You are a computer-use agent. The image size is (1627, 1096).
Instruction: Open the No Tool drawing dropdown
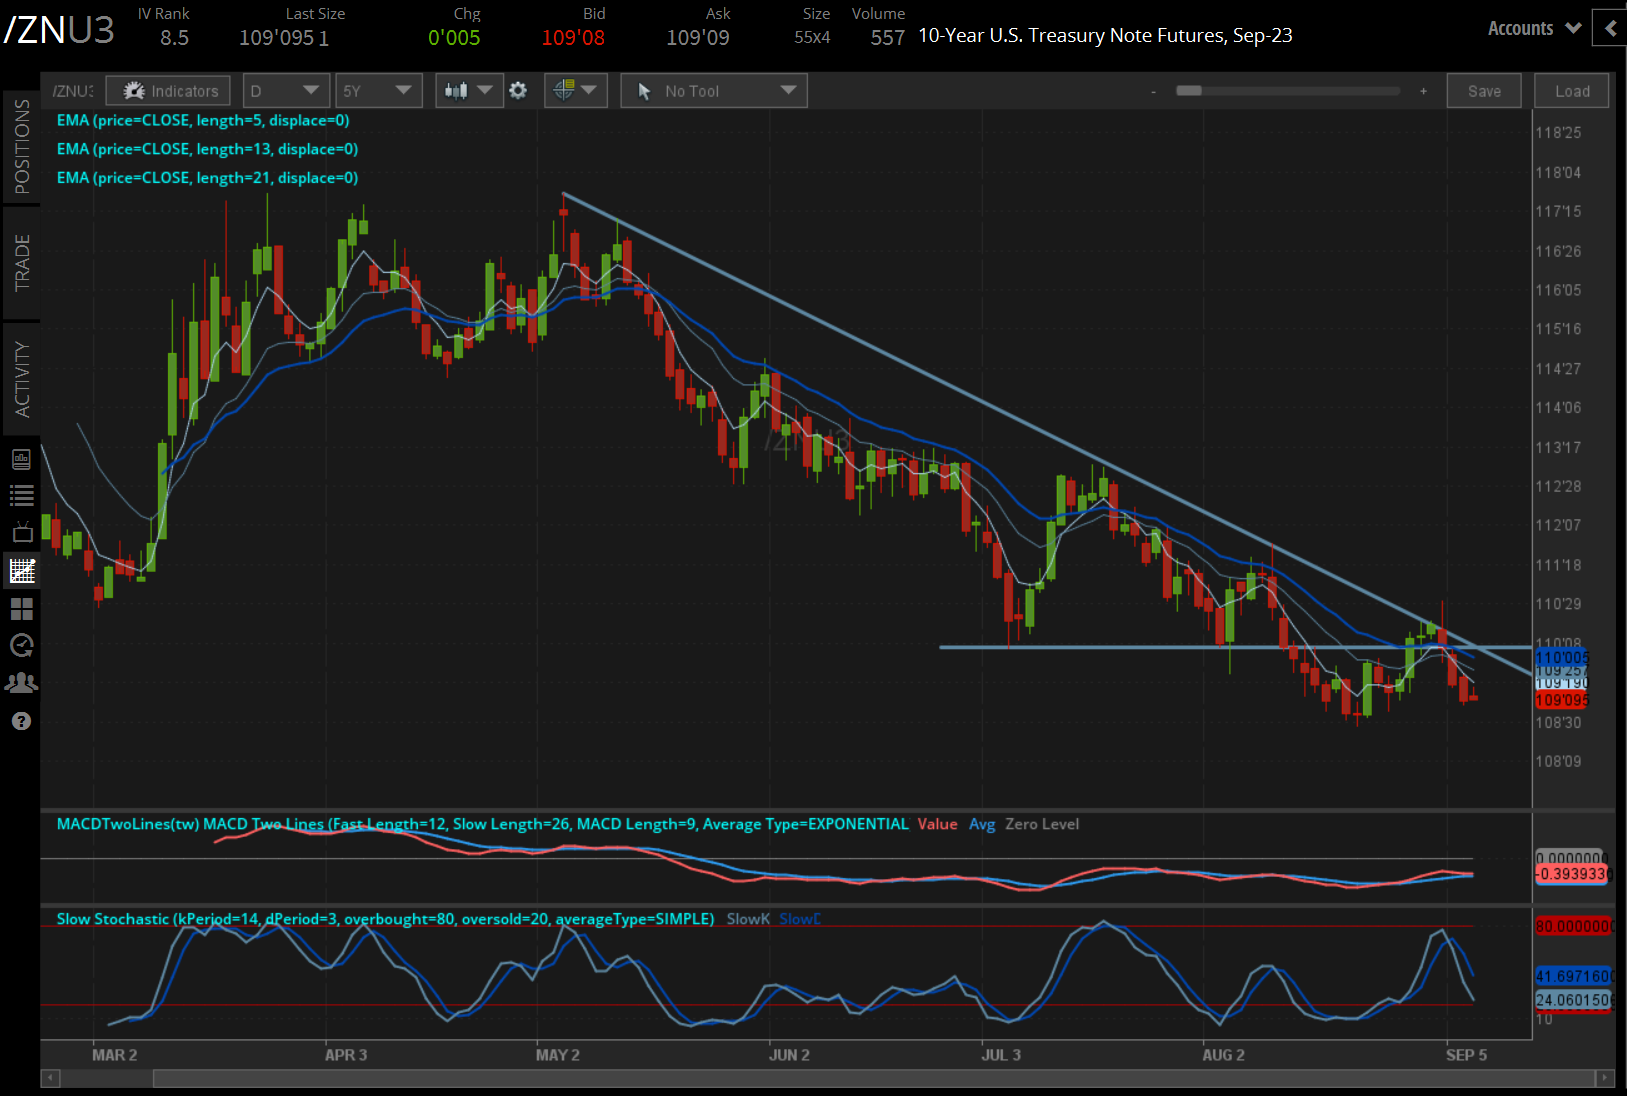click(x=714, y=91)
